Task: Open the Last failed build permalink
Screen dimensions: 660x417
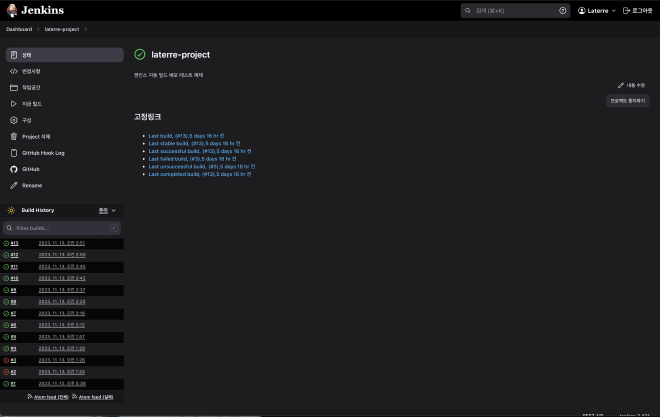Action: (x=192, y=159)
